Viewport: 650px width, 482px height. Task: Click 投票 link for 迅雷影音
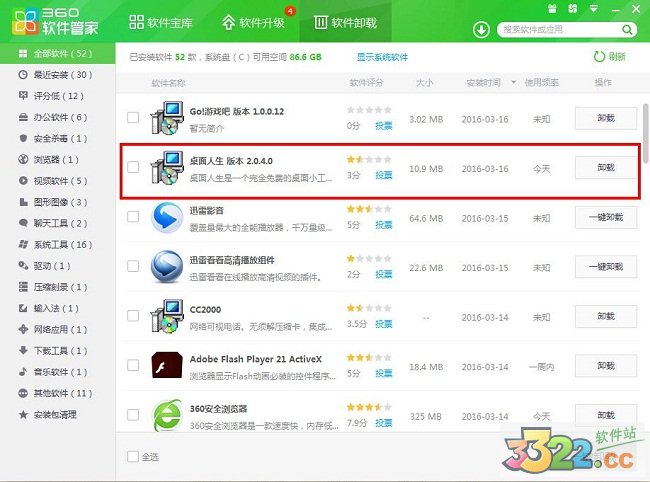point(383,225)
